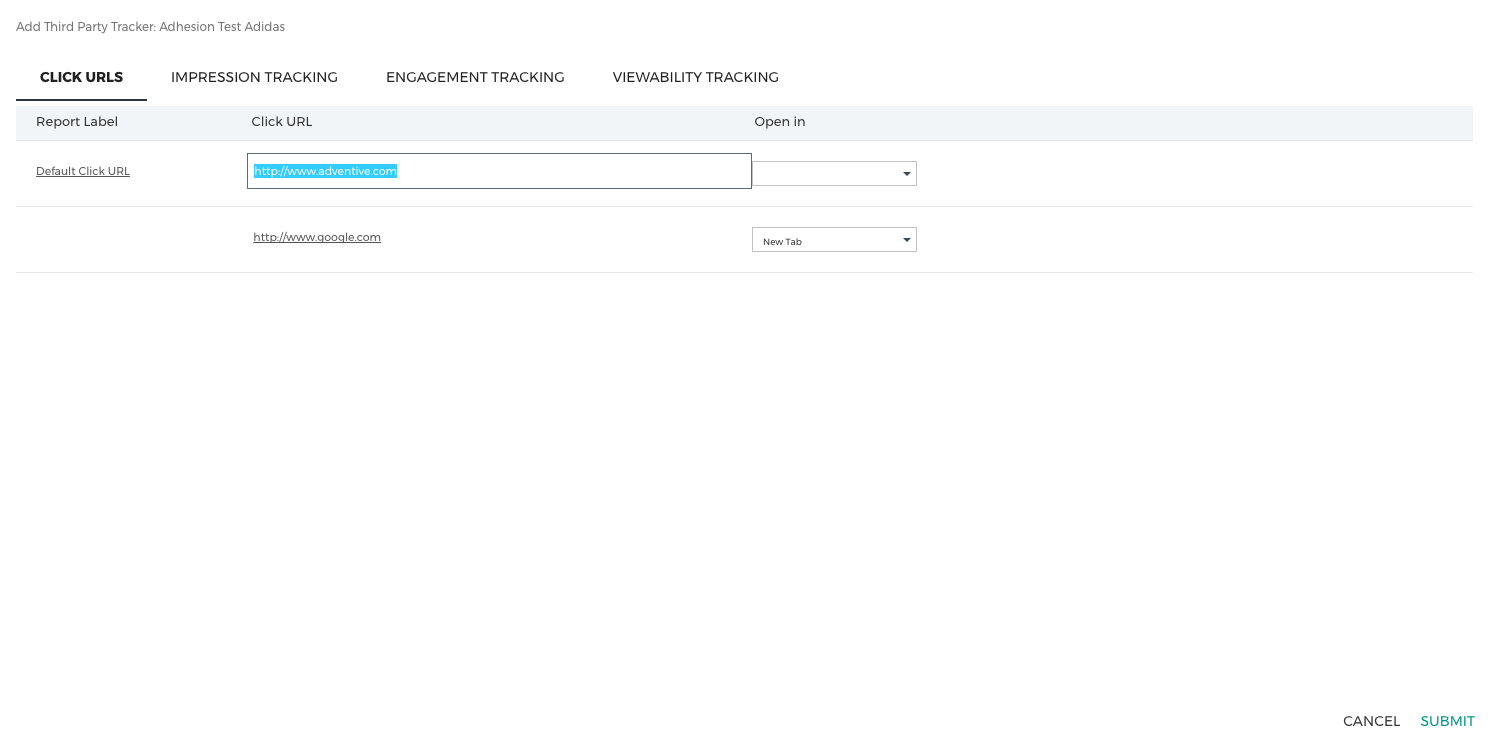
Task: Click the Cancel button
Action: pyautogui.click(x=1371, y=721)
